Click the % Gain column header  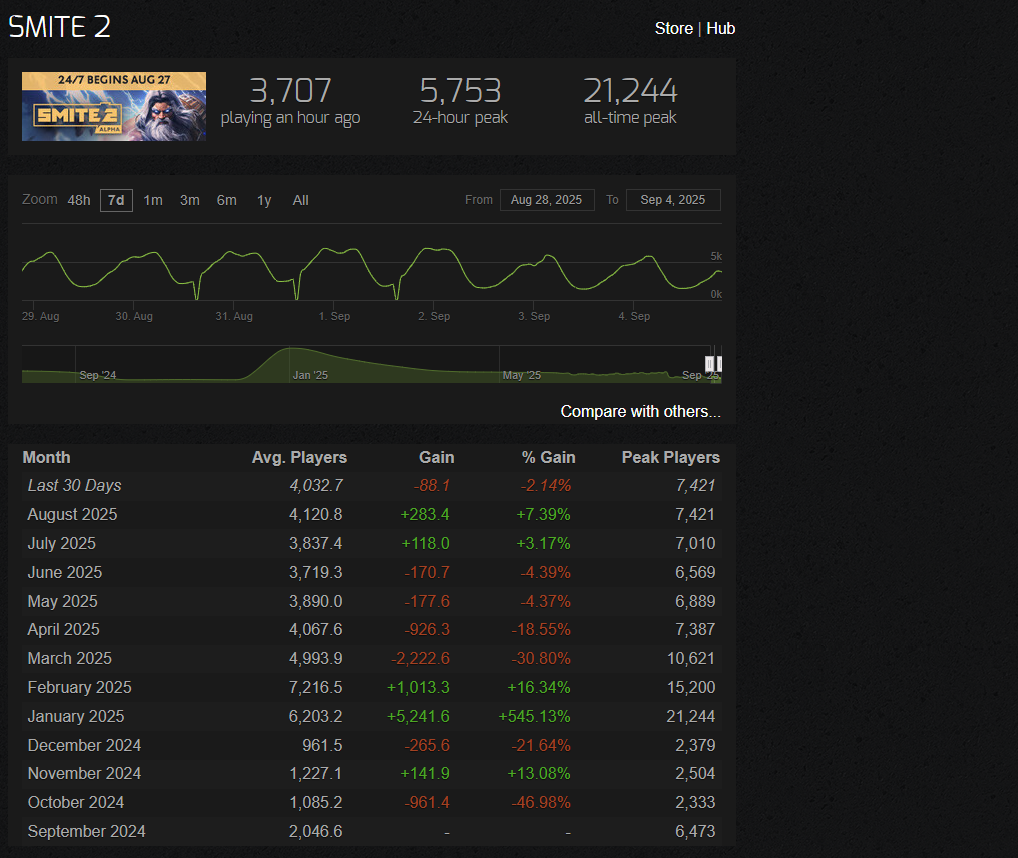click(548, 458)
